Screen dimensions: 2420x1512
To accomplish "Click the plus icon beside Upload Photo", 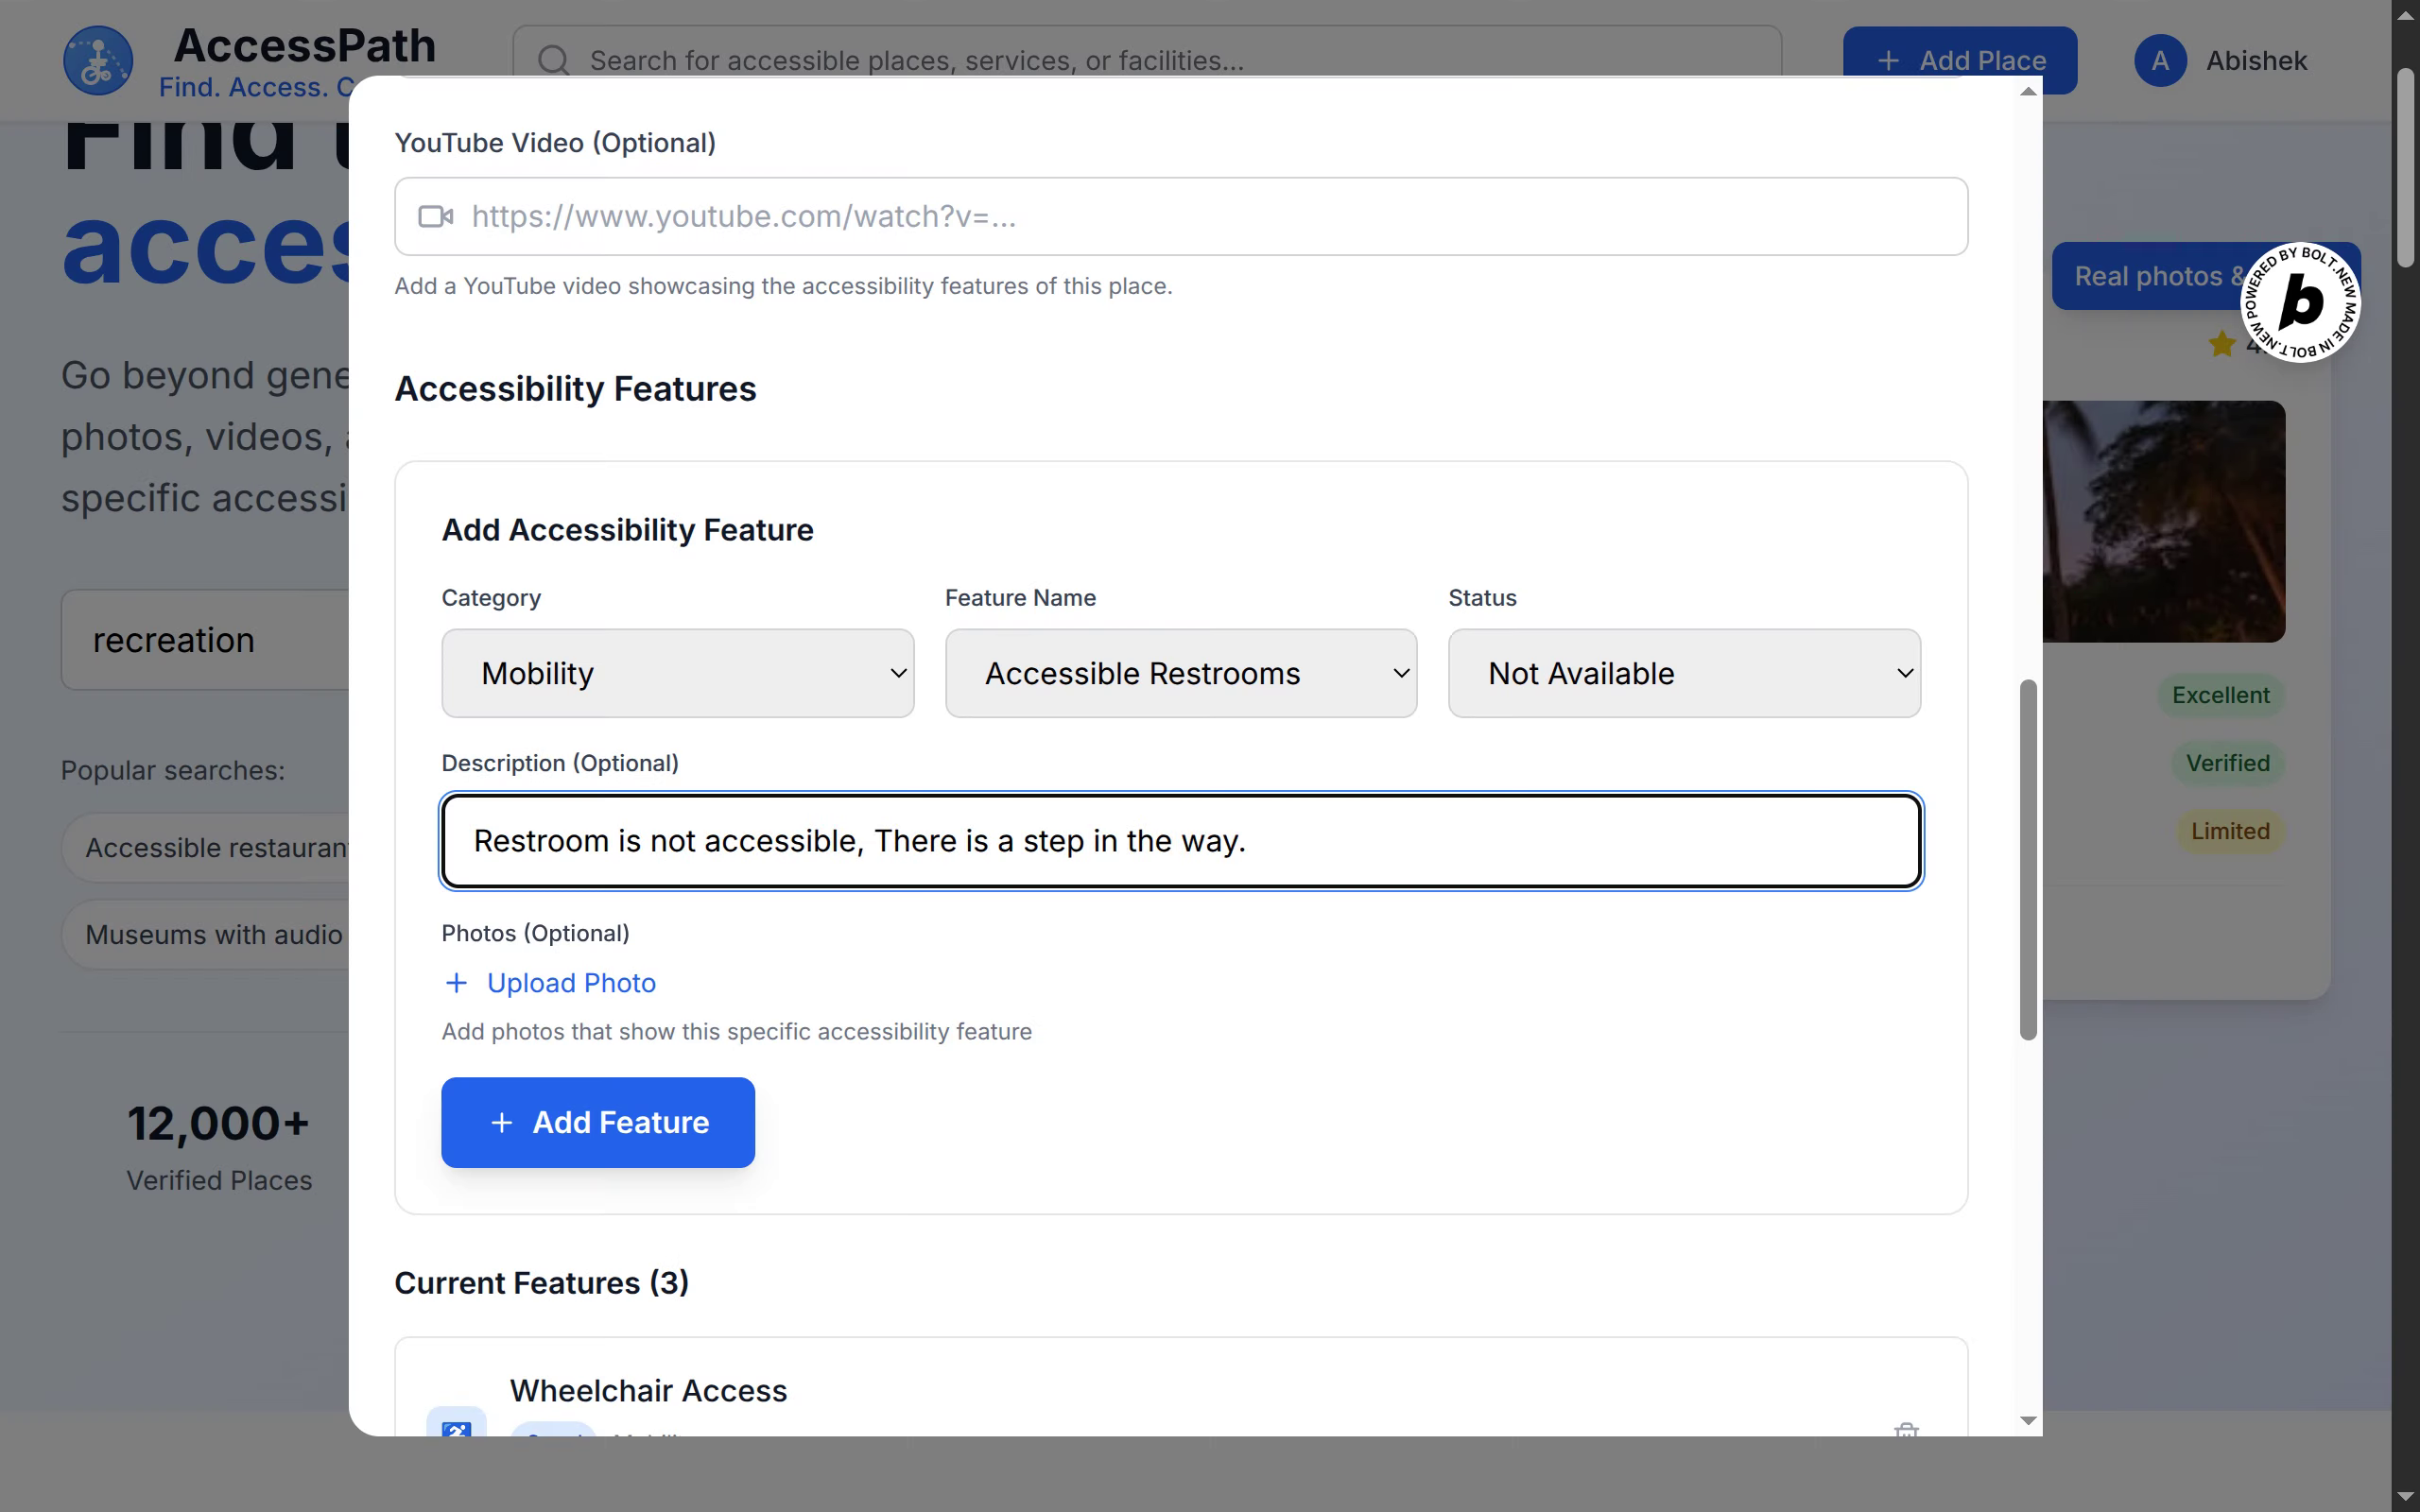I will coord(456,983).
